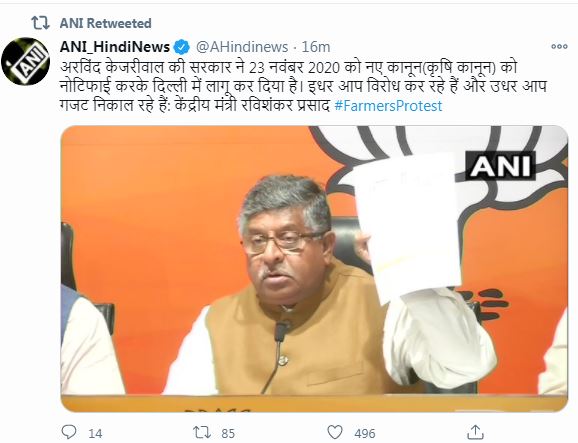Open the @AHindinews handle
Viewport: 578px width, 443px height.
tap(242, 47)
